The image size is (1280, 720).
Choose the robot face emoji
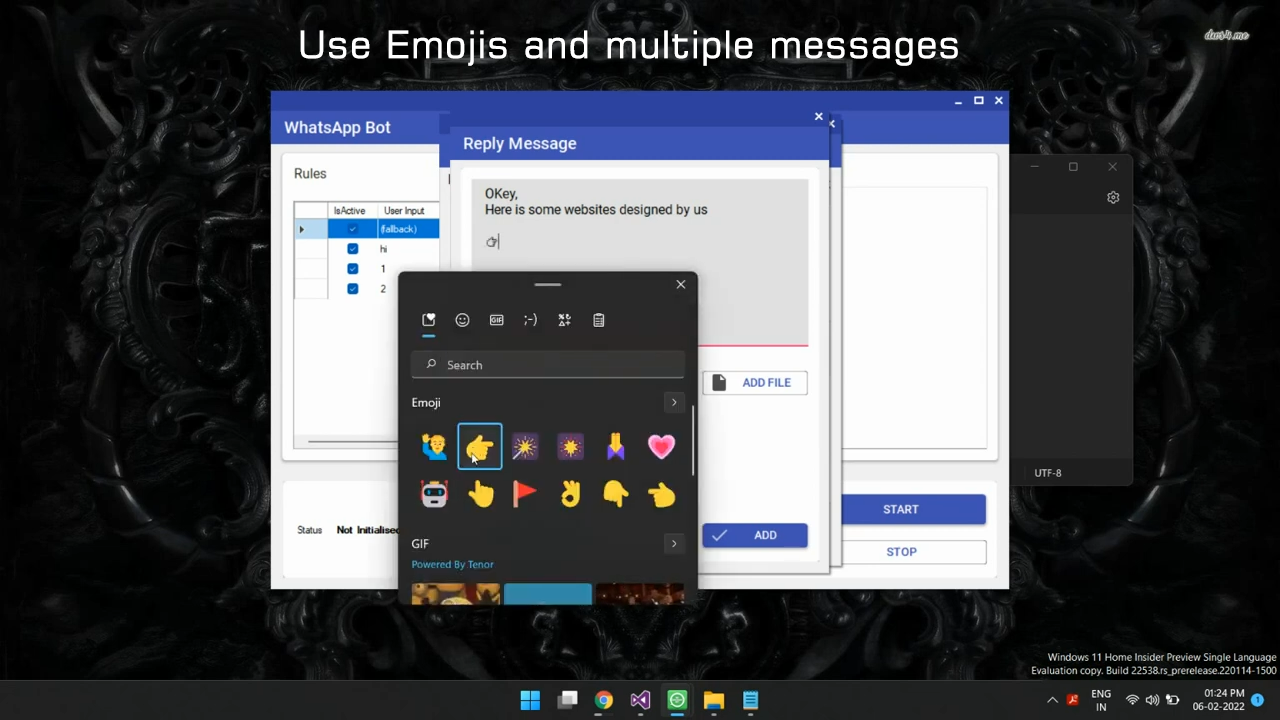(435, 494)
